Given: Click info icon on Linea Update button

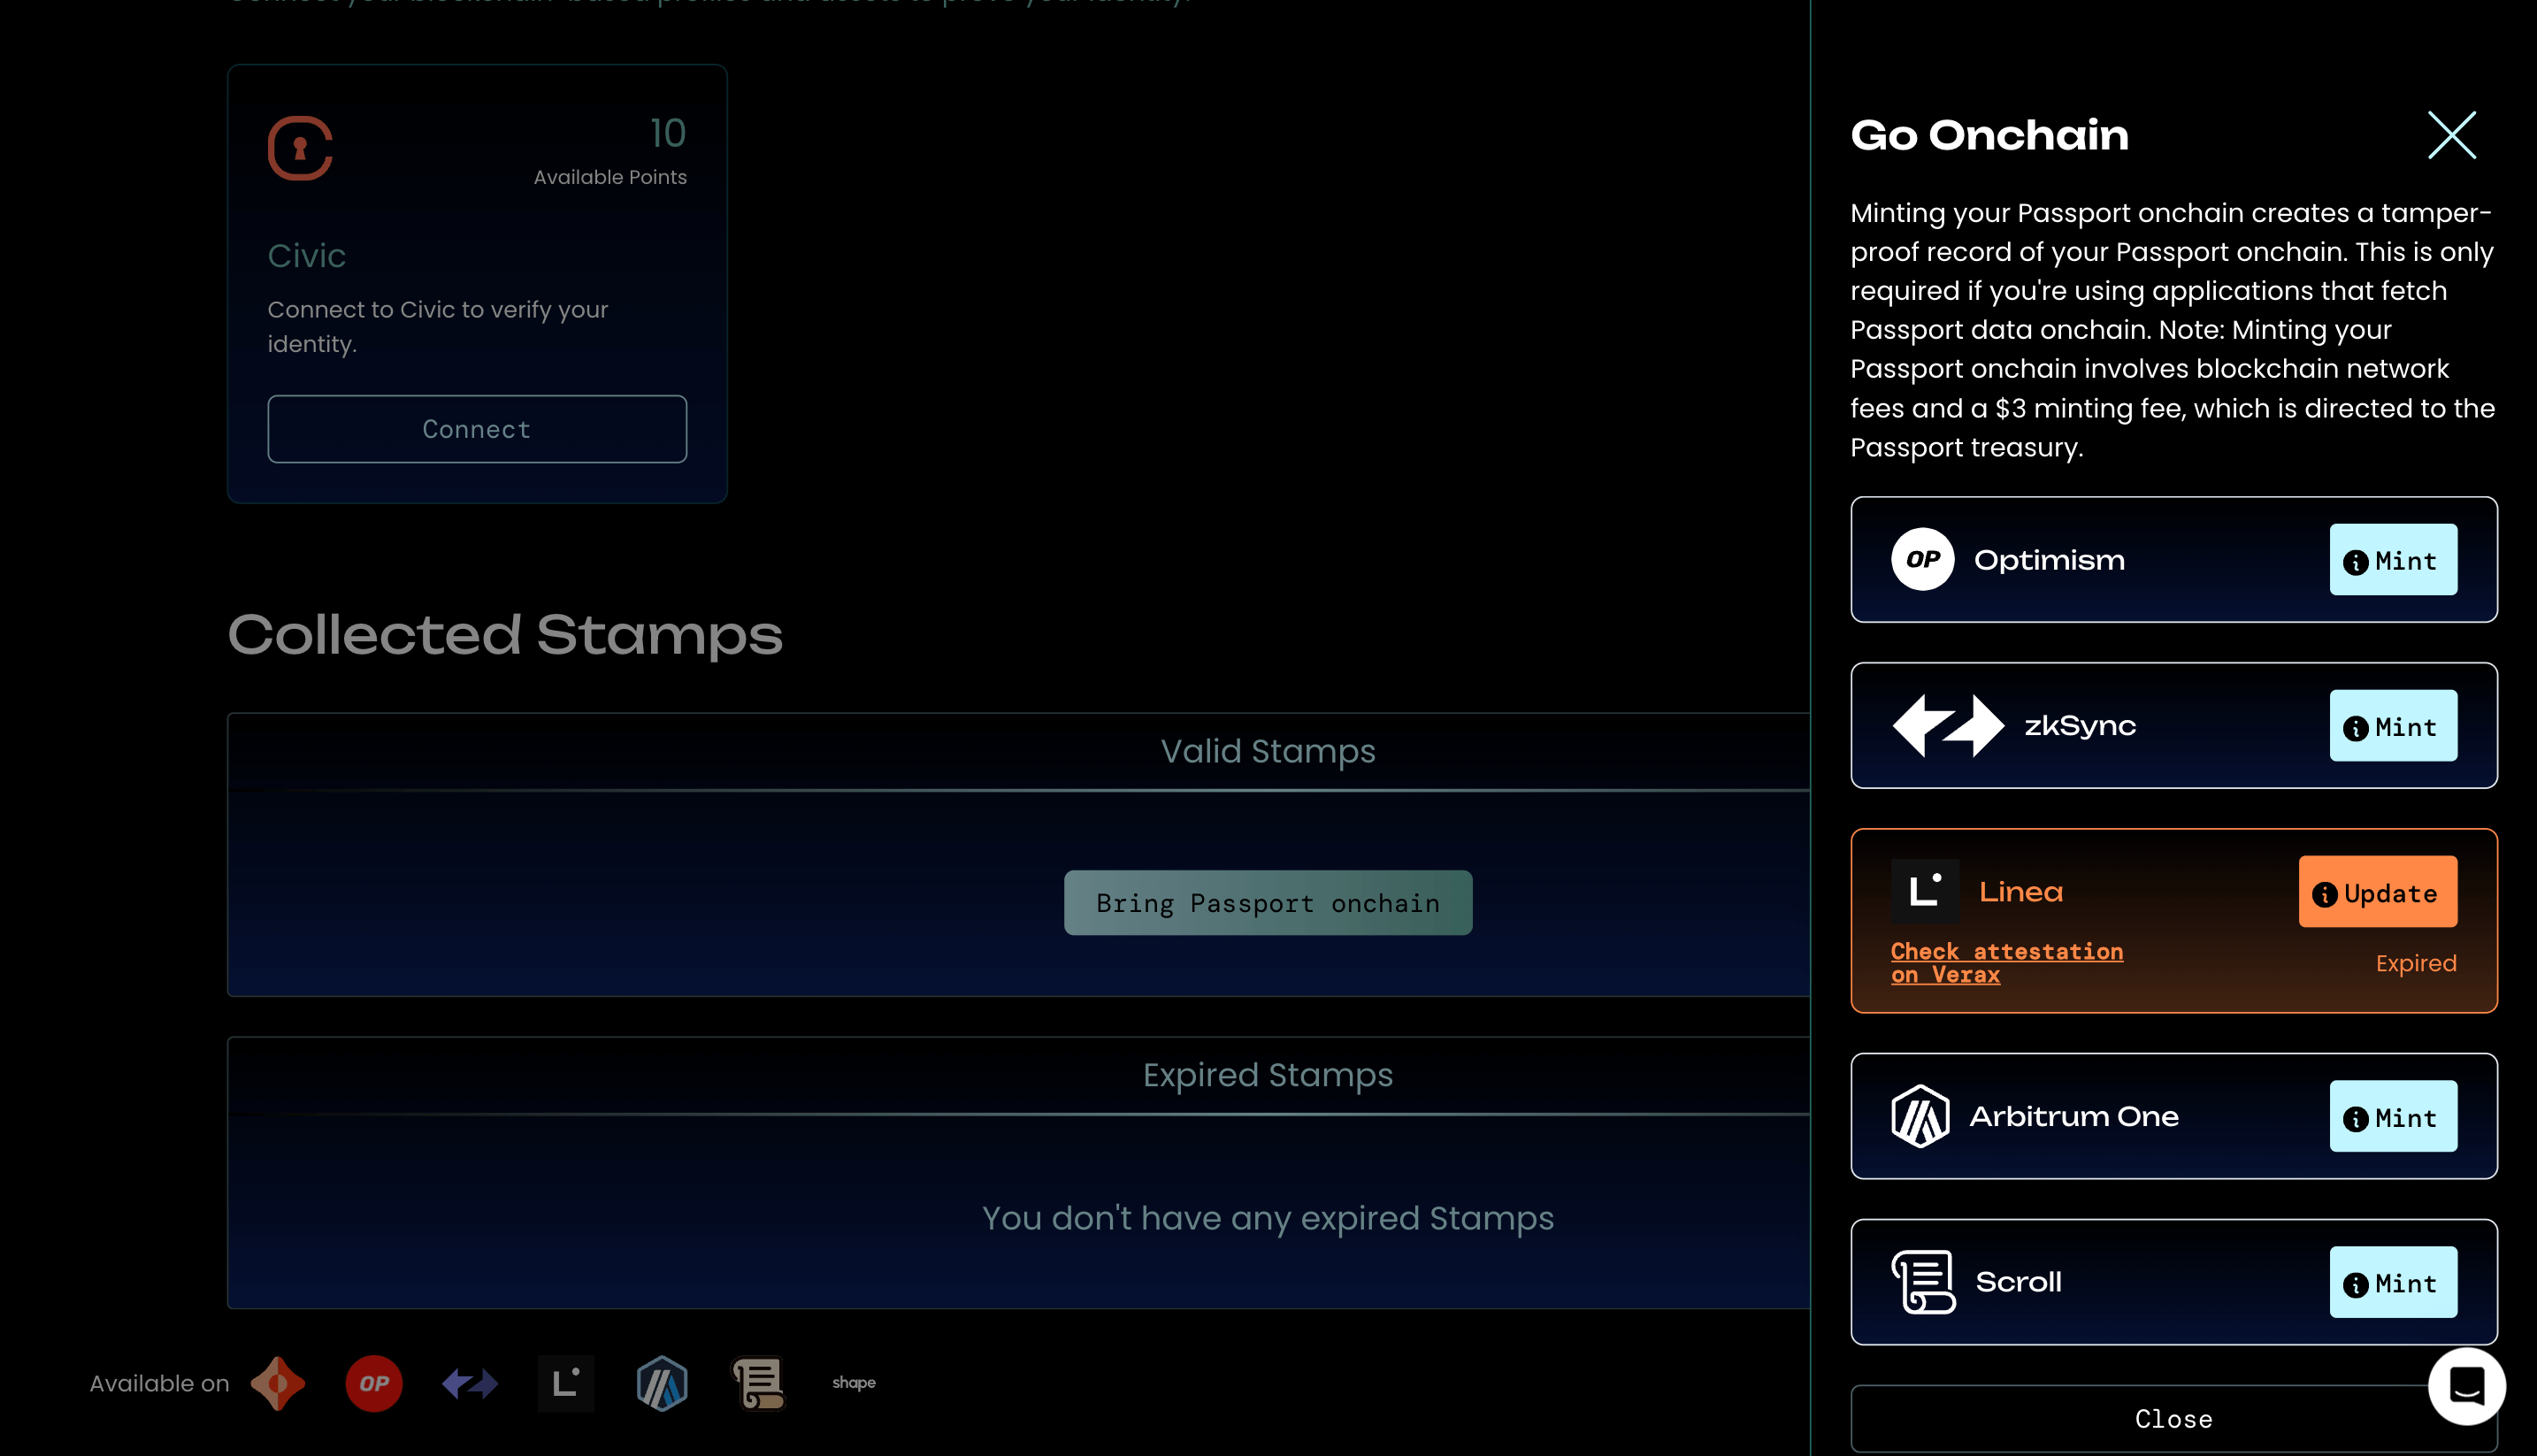Looking at the screenshot, I should tap(2325, 894).
